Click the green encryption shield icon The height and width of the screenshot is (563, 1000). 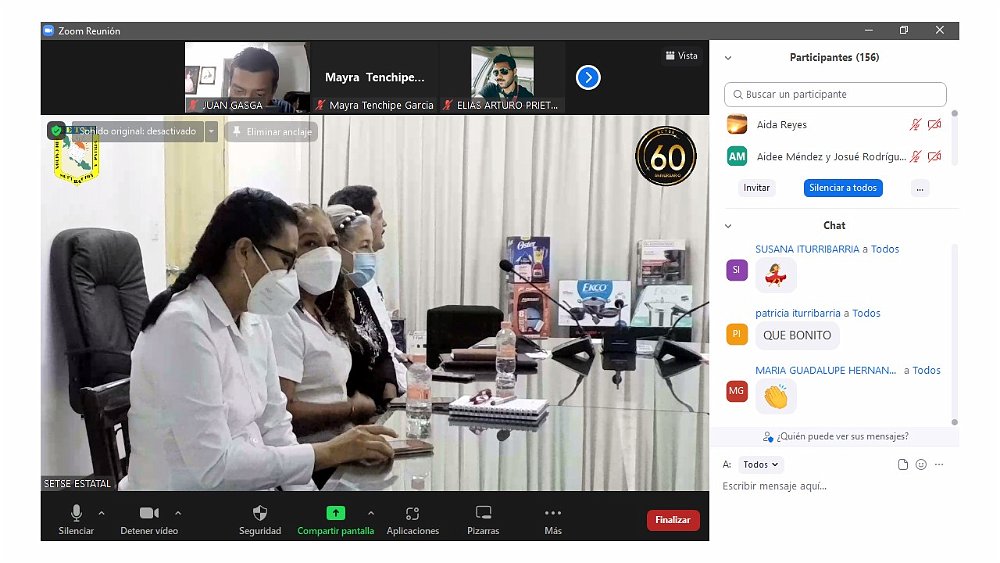pos(56,131)
